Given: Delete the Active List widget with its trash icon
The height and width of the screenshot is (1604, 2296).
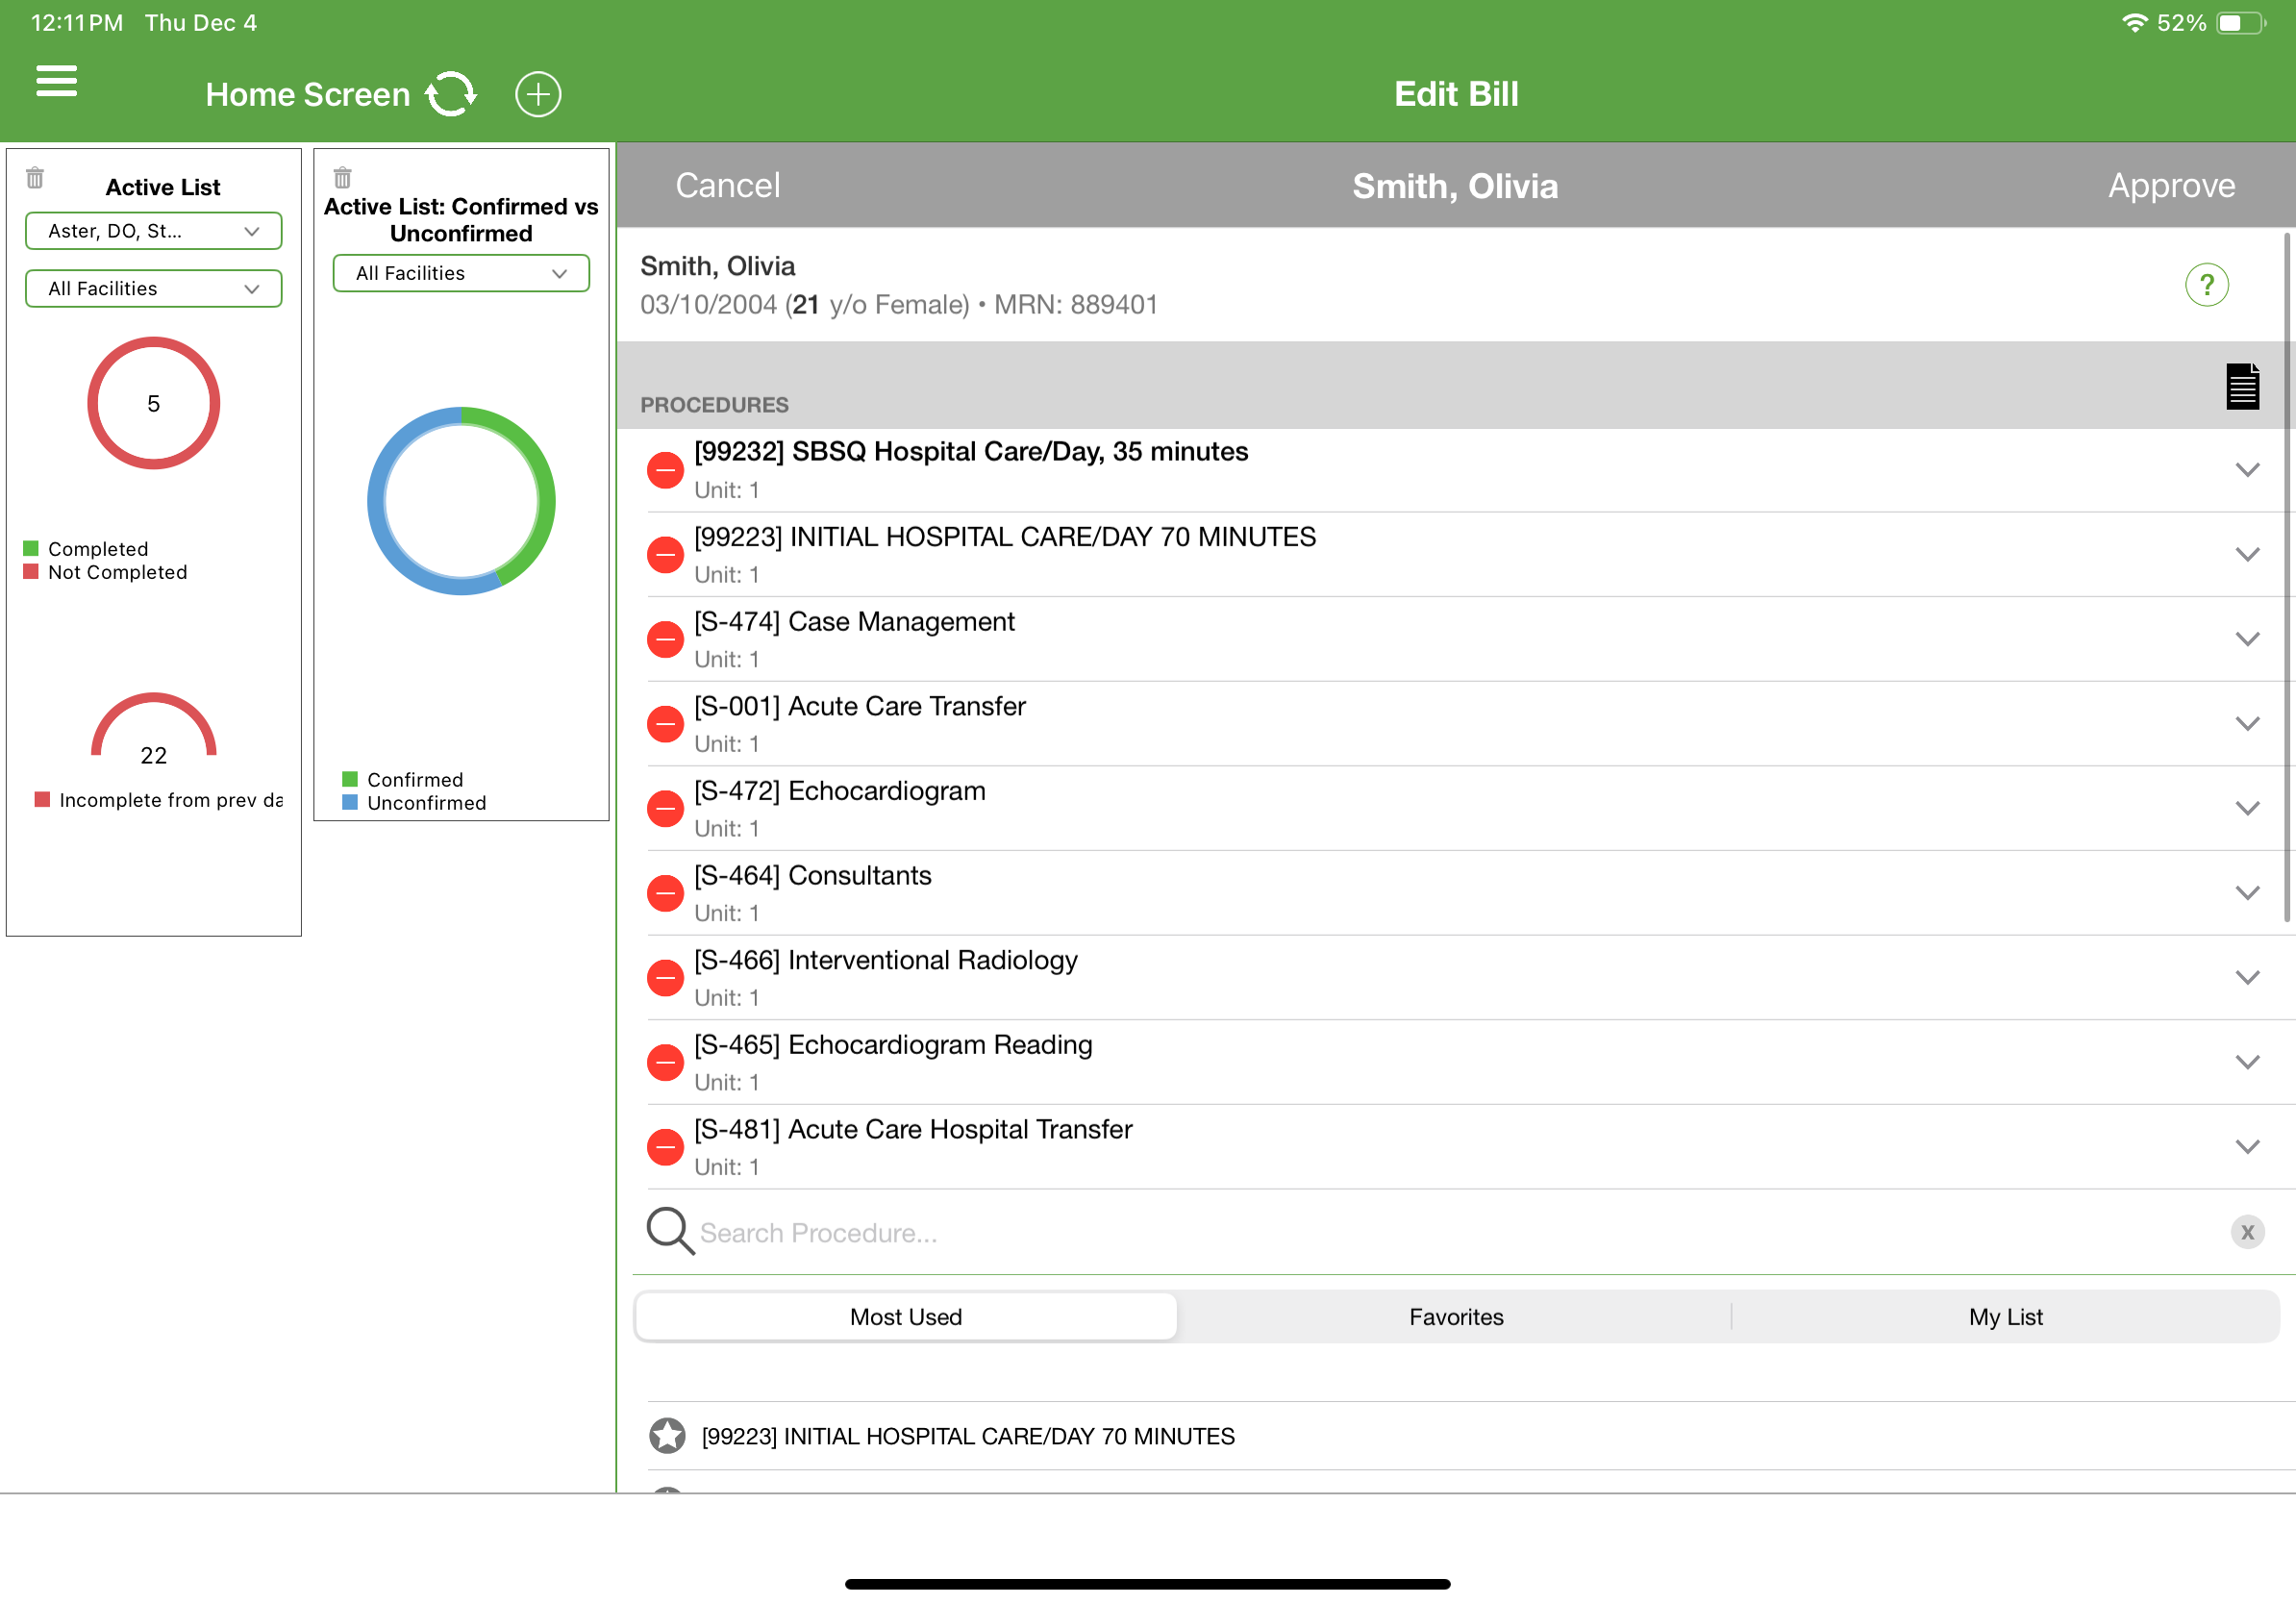Looking at the screenshot, I should (x=35, y=178).
